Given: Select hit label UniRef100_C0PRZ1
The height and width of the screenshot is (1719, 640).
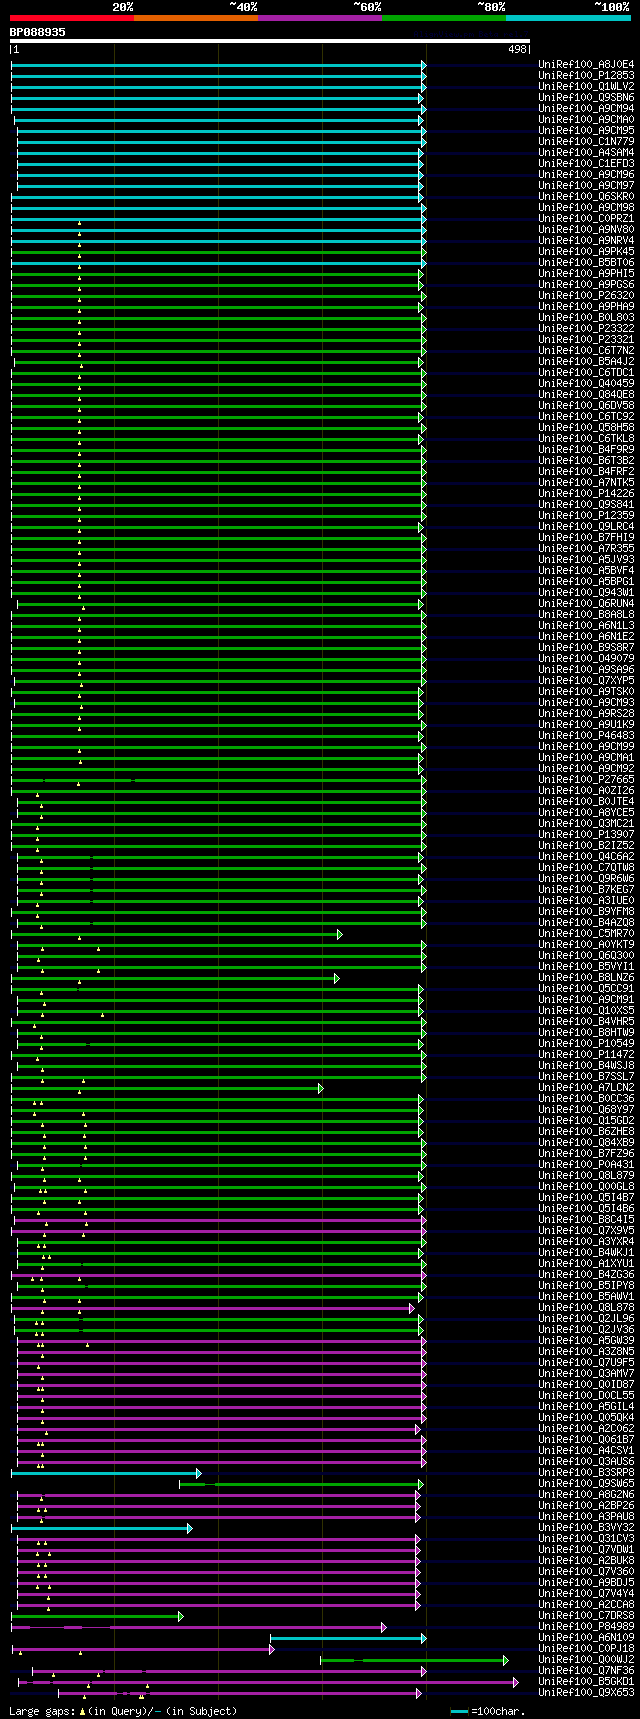Looking at the screenshot, I should [x=586, y=218].
